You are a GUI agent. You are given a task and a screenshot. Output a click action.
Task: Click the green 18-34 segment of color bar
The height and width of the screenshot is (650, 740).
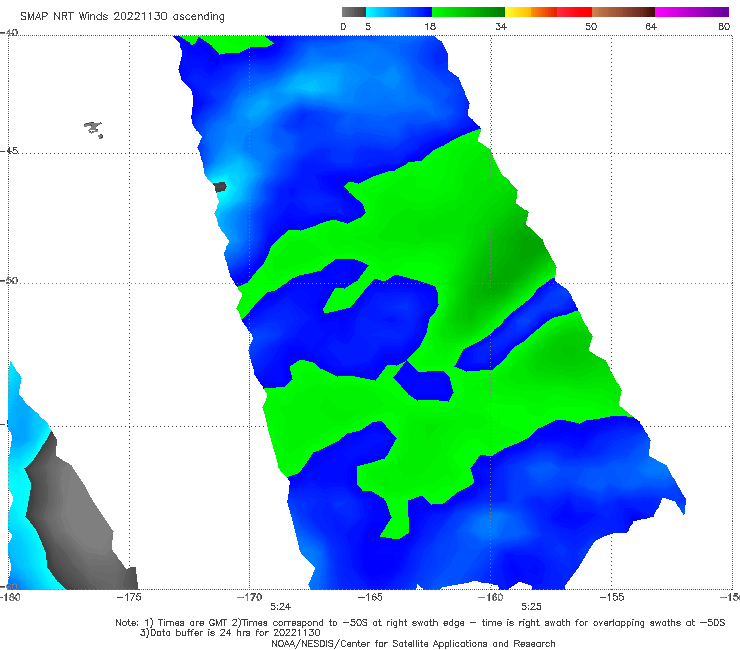(x=468, y=12)
